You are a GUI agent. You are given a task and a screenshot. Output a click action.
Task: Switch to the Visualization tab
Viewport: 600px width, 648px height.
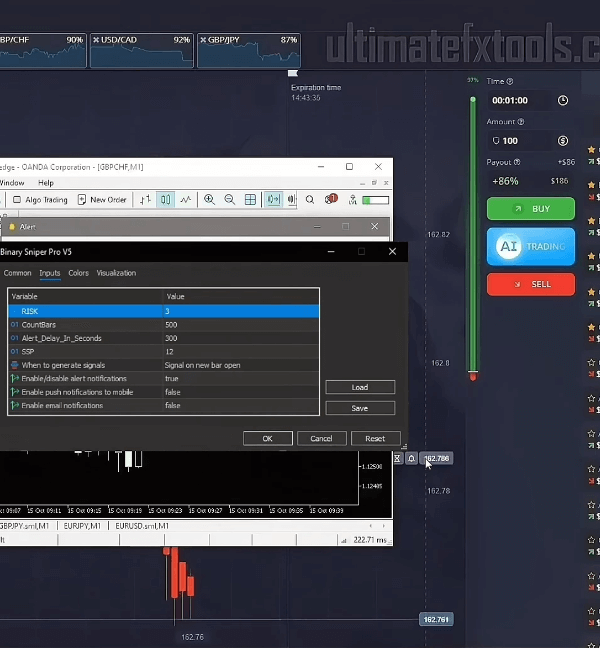116,273
